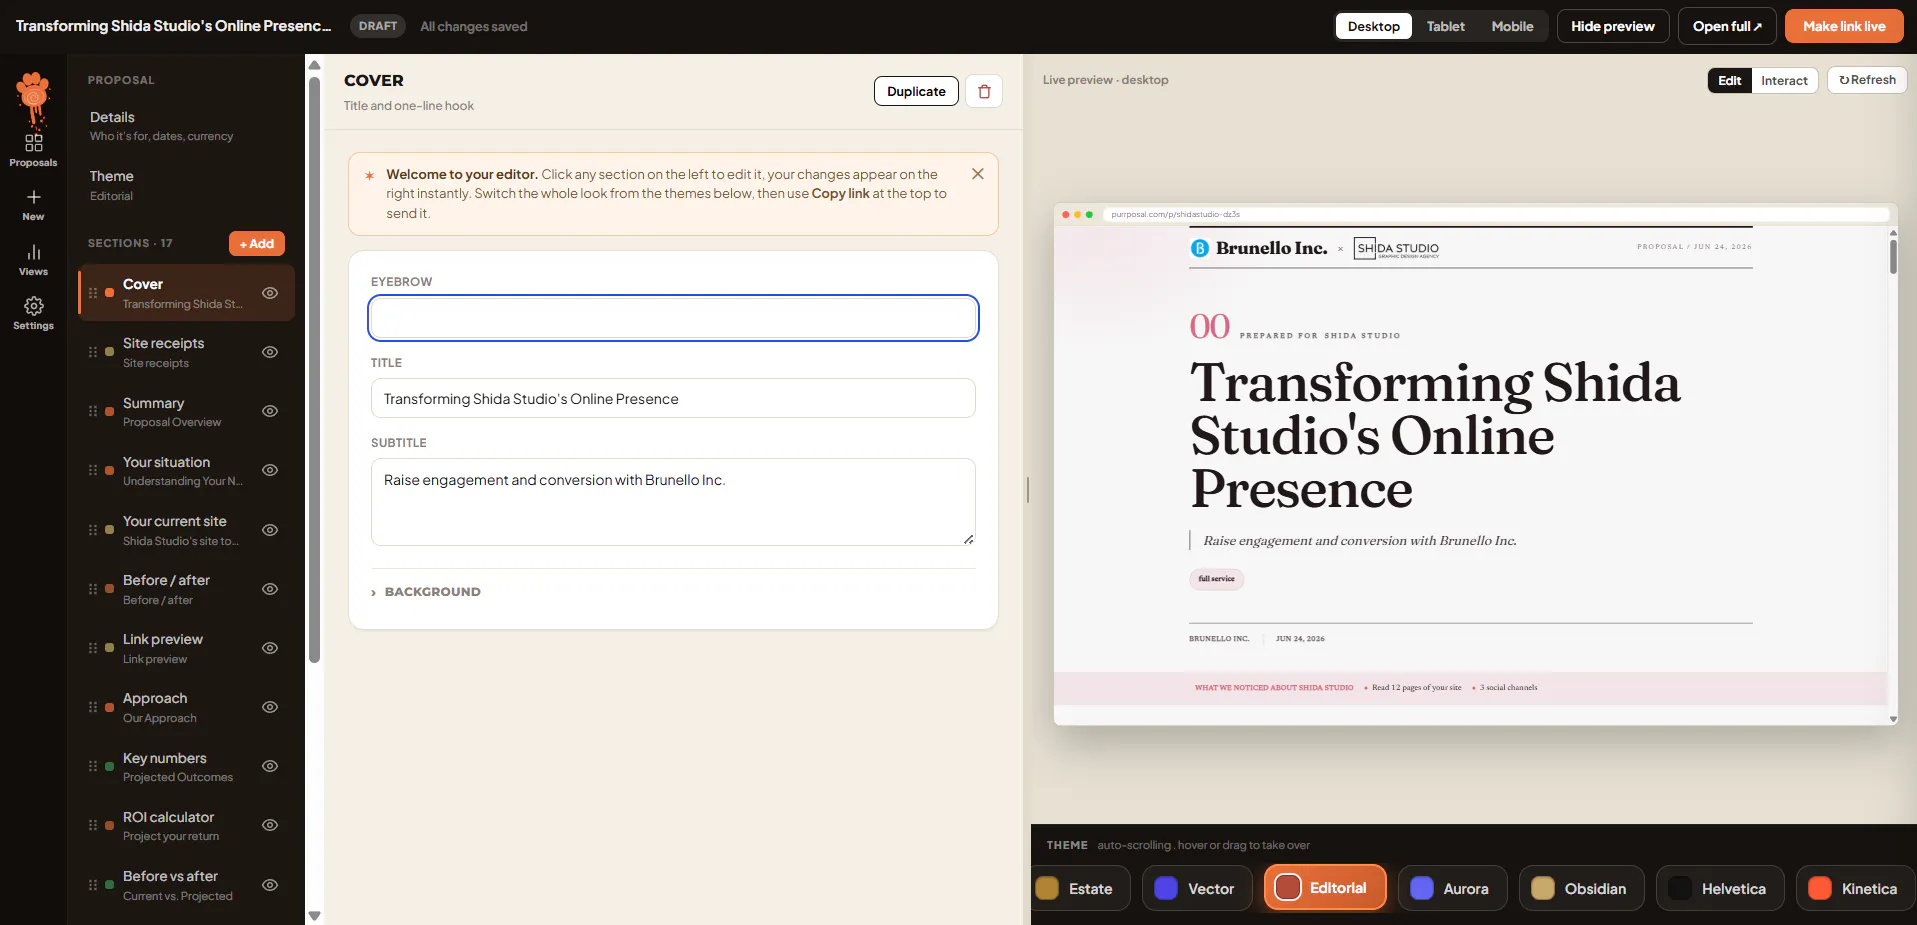
Task: Click the sections list scroll up arrow
Action: coord(314,66)
